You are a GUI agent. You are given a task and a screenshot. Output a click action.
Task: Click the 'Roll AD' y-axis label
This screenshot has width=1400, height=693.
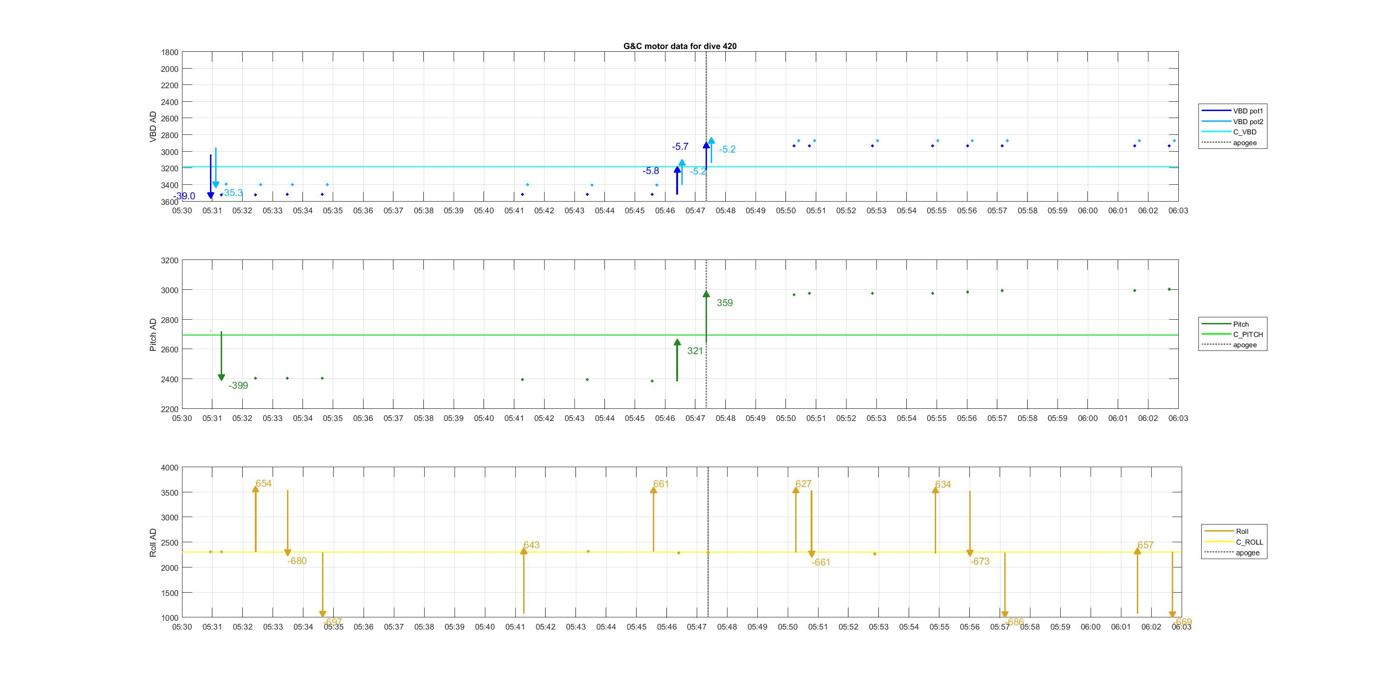click(153, 543)
